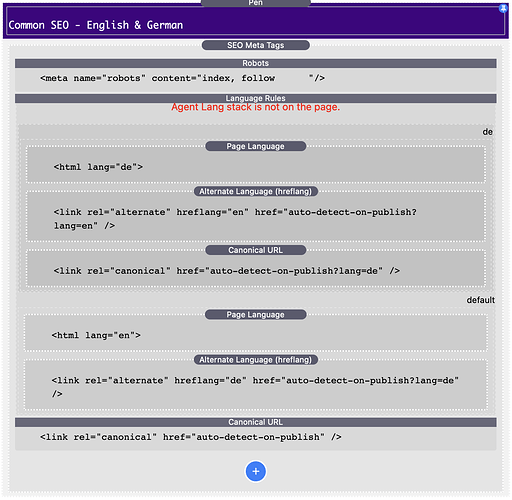Select the Alternate Language badge in de block

[x=256, y=192]
